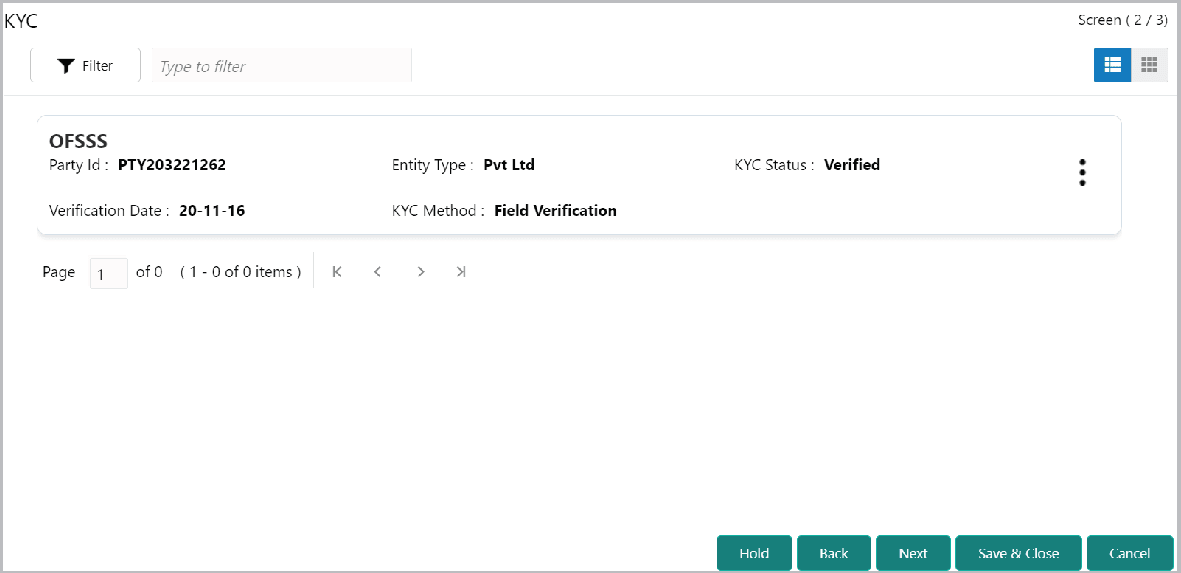Switch to list view
The image size is (1181, 573).
[1112, 66]
